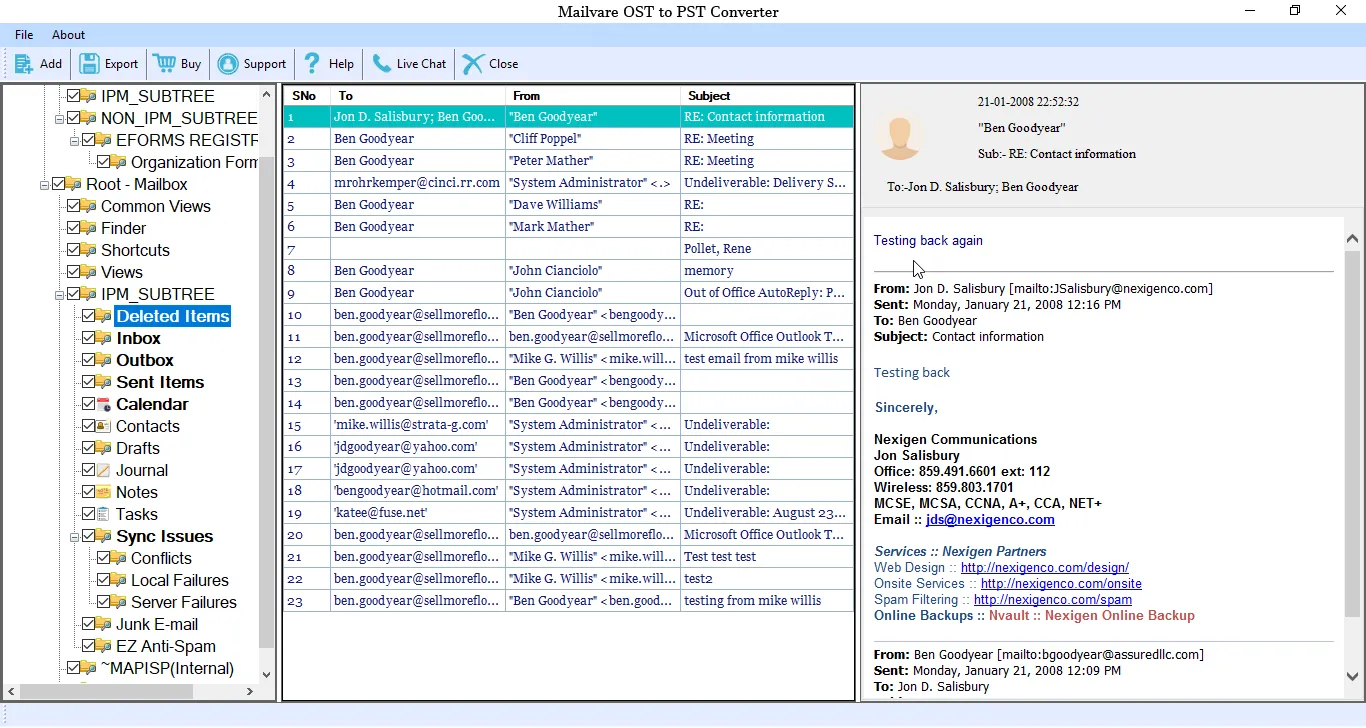This screenshot has height=728, width=1366.
Task: Uncheck the EZ Anti-Spam checkbox
Action: [89, 646]
